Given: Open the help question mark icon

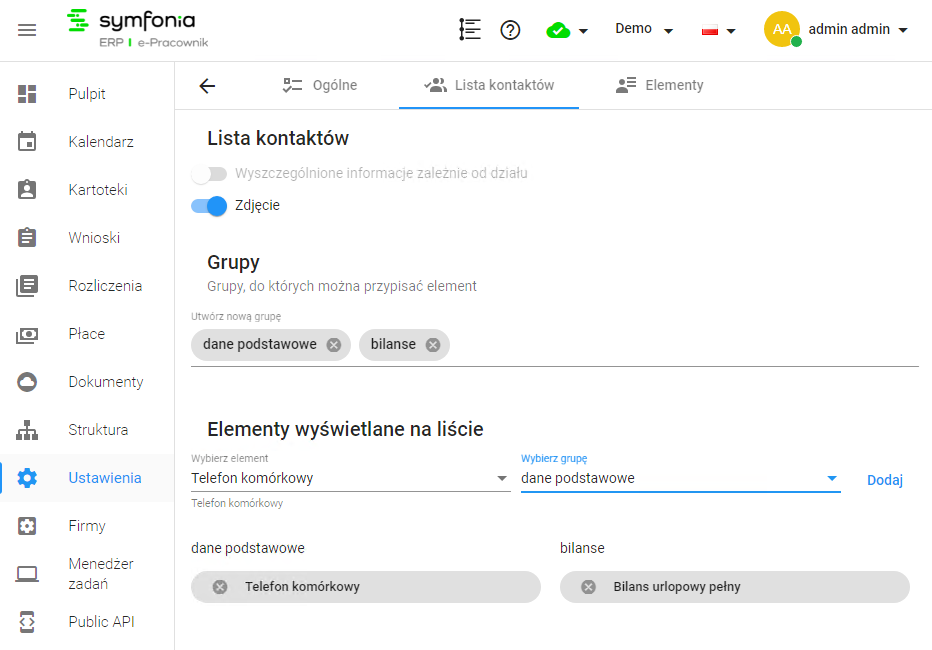Looking at the screenshot, I should pos(510,30).
